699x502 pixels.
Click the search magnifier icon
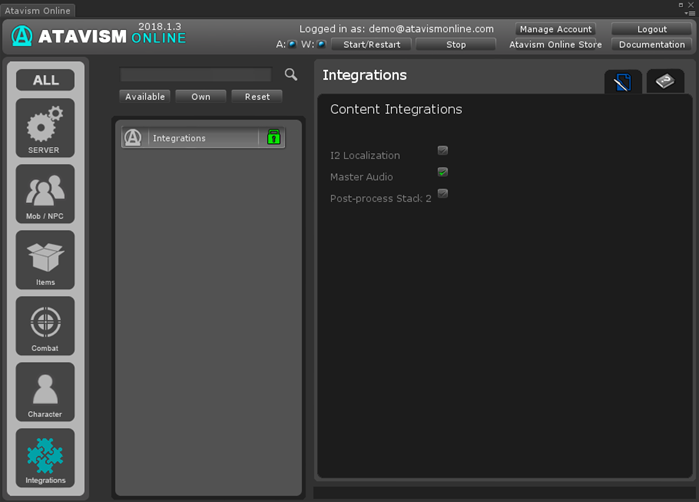click(x=291, y=75)
